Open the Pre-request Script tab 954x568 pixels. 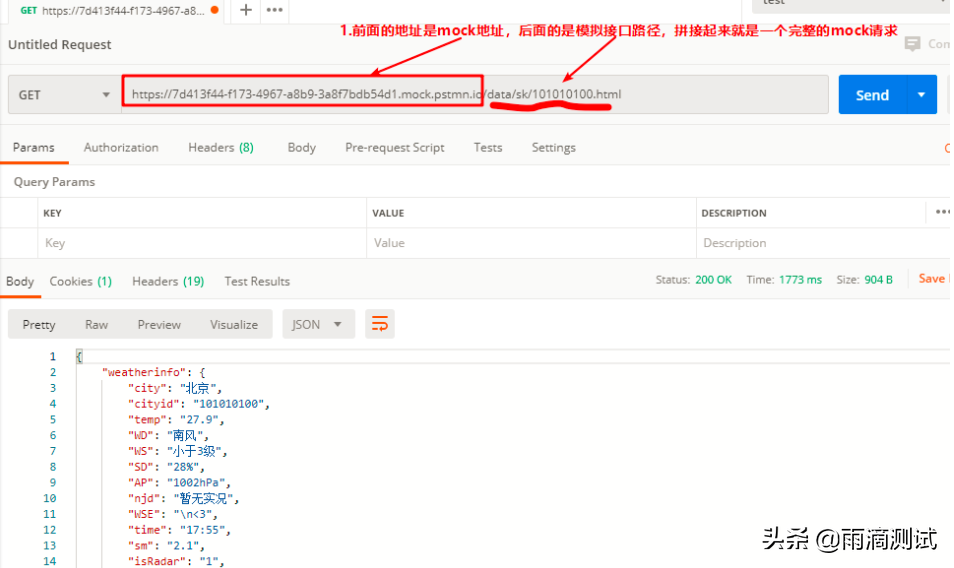(394, 147)
